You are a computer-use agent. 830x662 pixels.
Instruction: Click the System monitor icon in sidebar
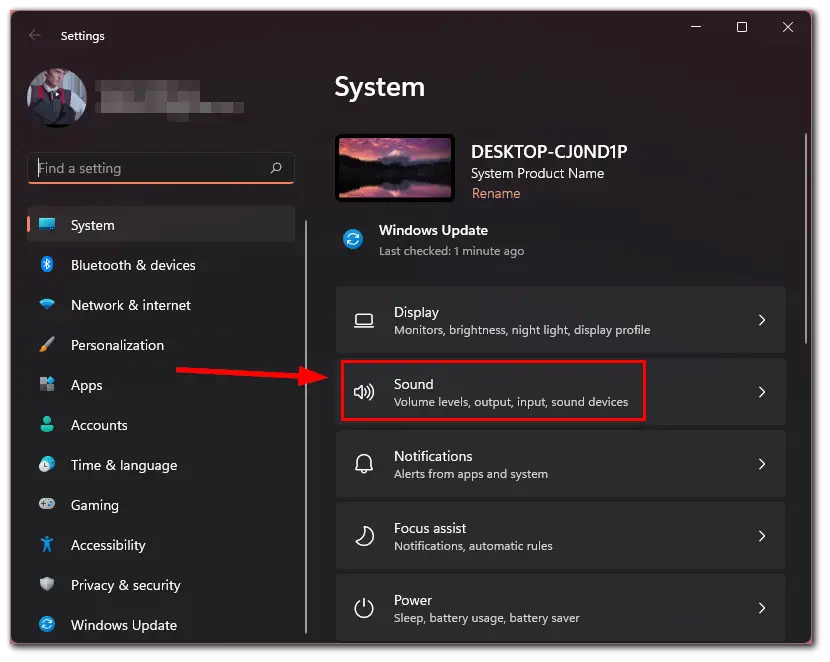47,224
